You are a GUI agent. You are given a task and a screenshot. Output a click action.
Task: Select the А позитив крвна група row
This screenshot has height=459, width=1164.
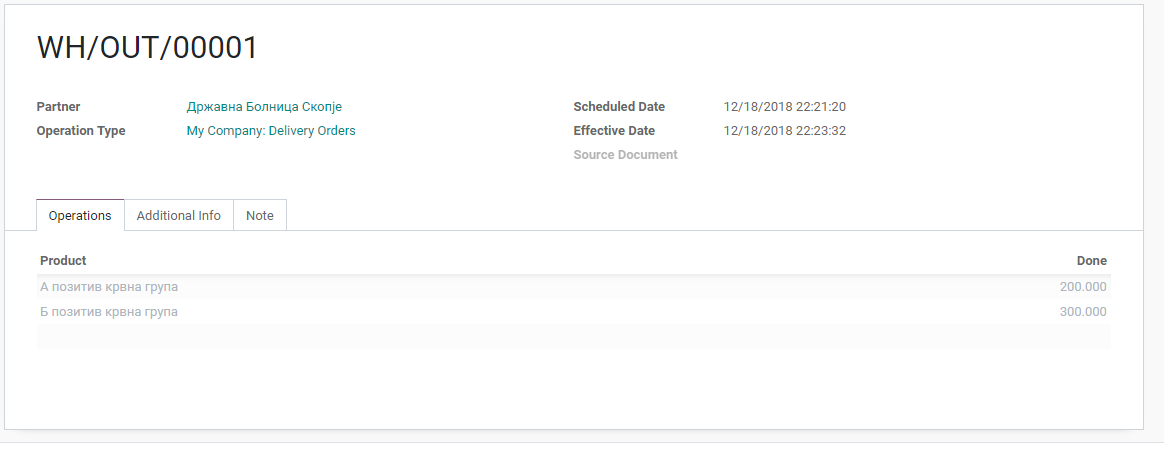109,287
